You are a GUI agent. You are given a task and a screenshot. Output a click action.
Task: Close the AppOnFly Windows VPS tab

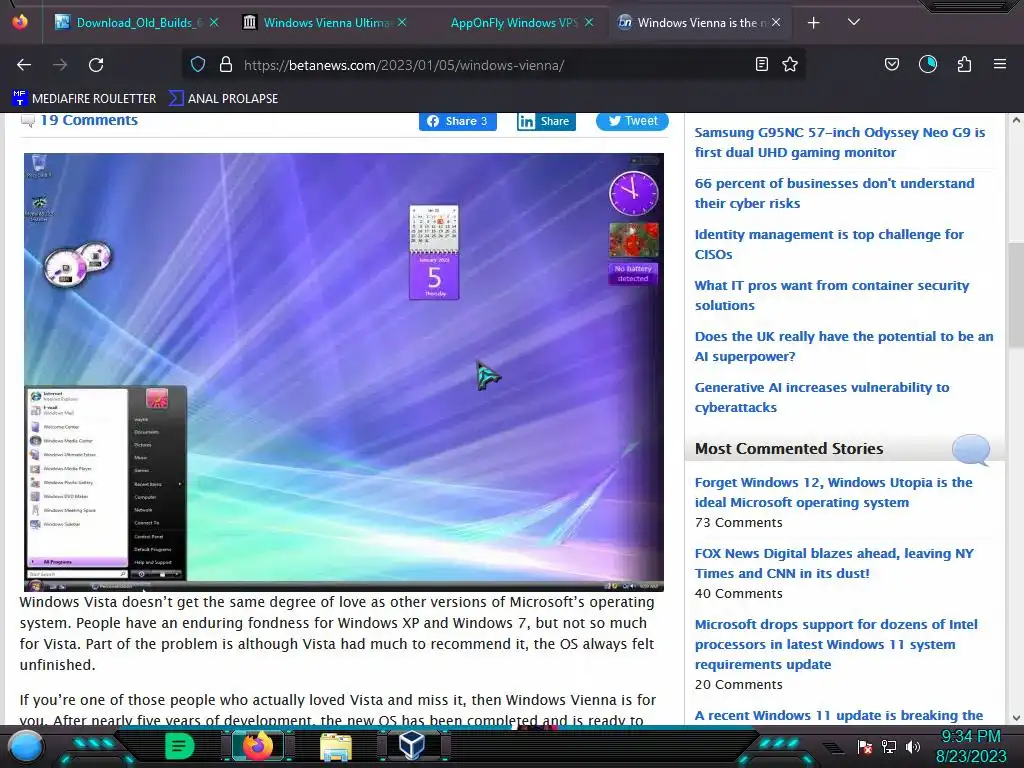589,22
